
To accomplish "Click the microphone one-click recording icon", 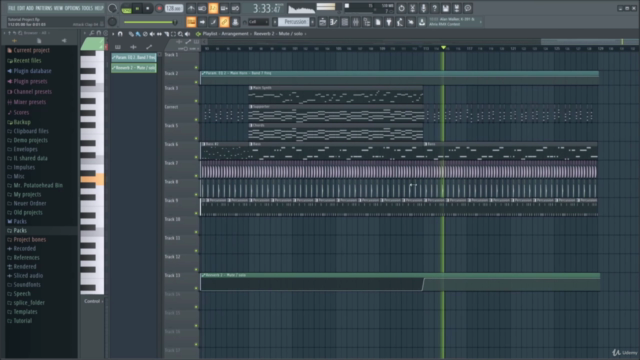I will pos(423,8).
